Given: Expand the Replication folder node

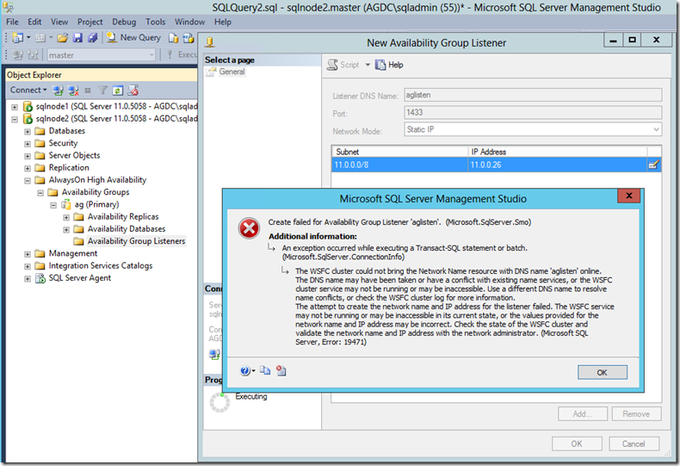Looking at the screenshot, I should click(x=27, y=168).
